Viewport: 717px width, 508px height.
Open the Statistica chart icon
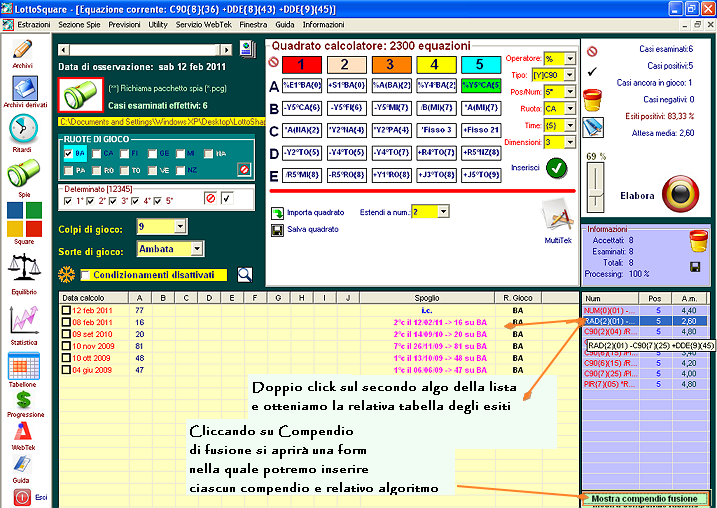tap(24, 320)
